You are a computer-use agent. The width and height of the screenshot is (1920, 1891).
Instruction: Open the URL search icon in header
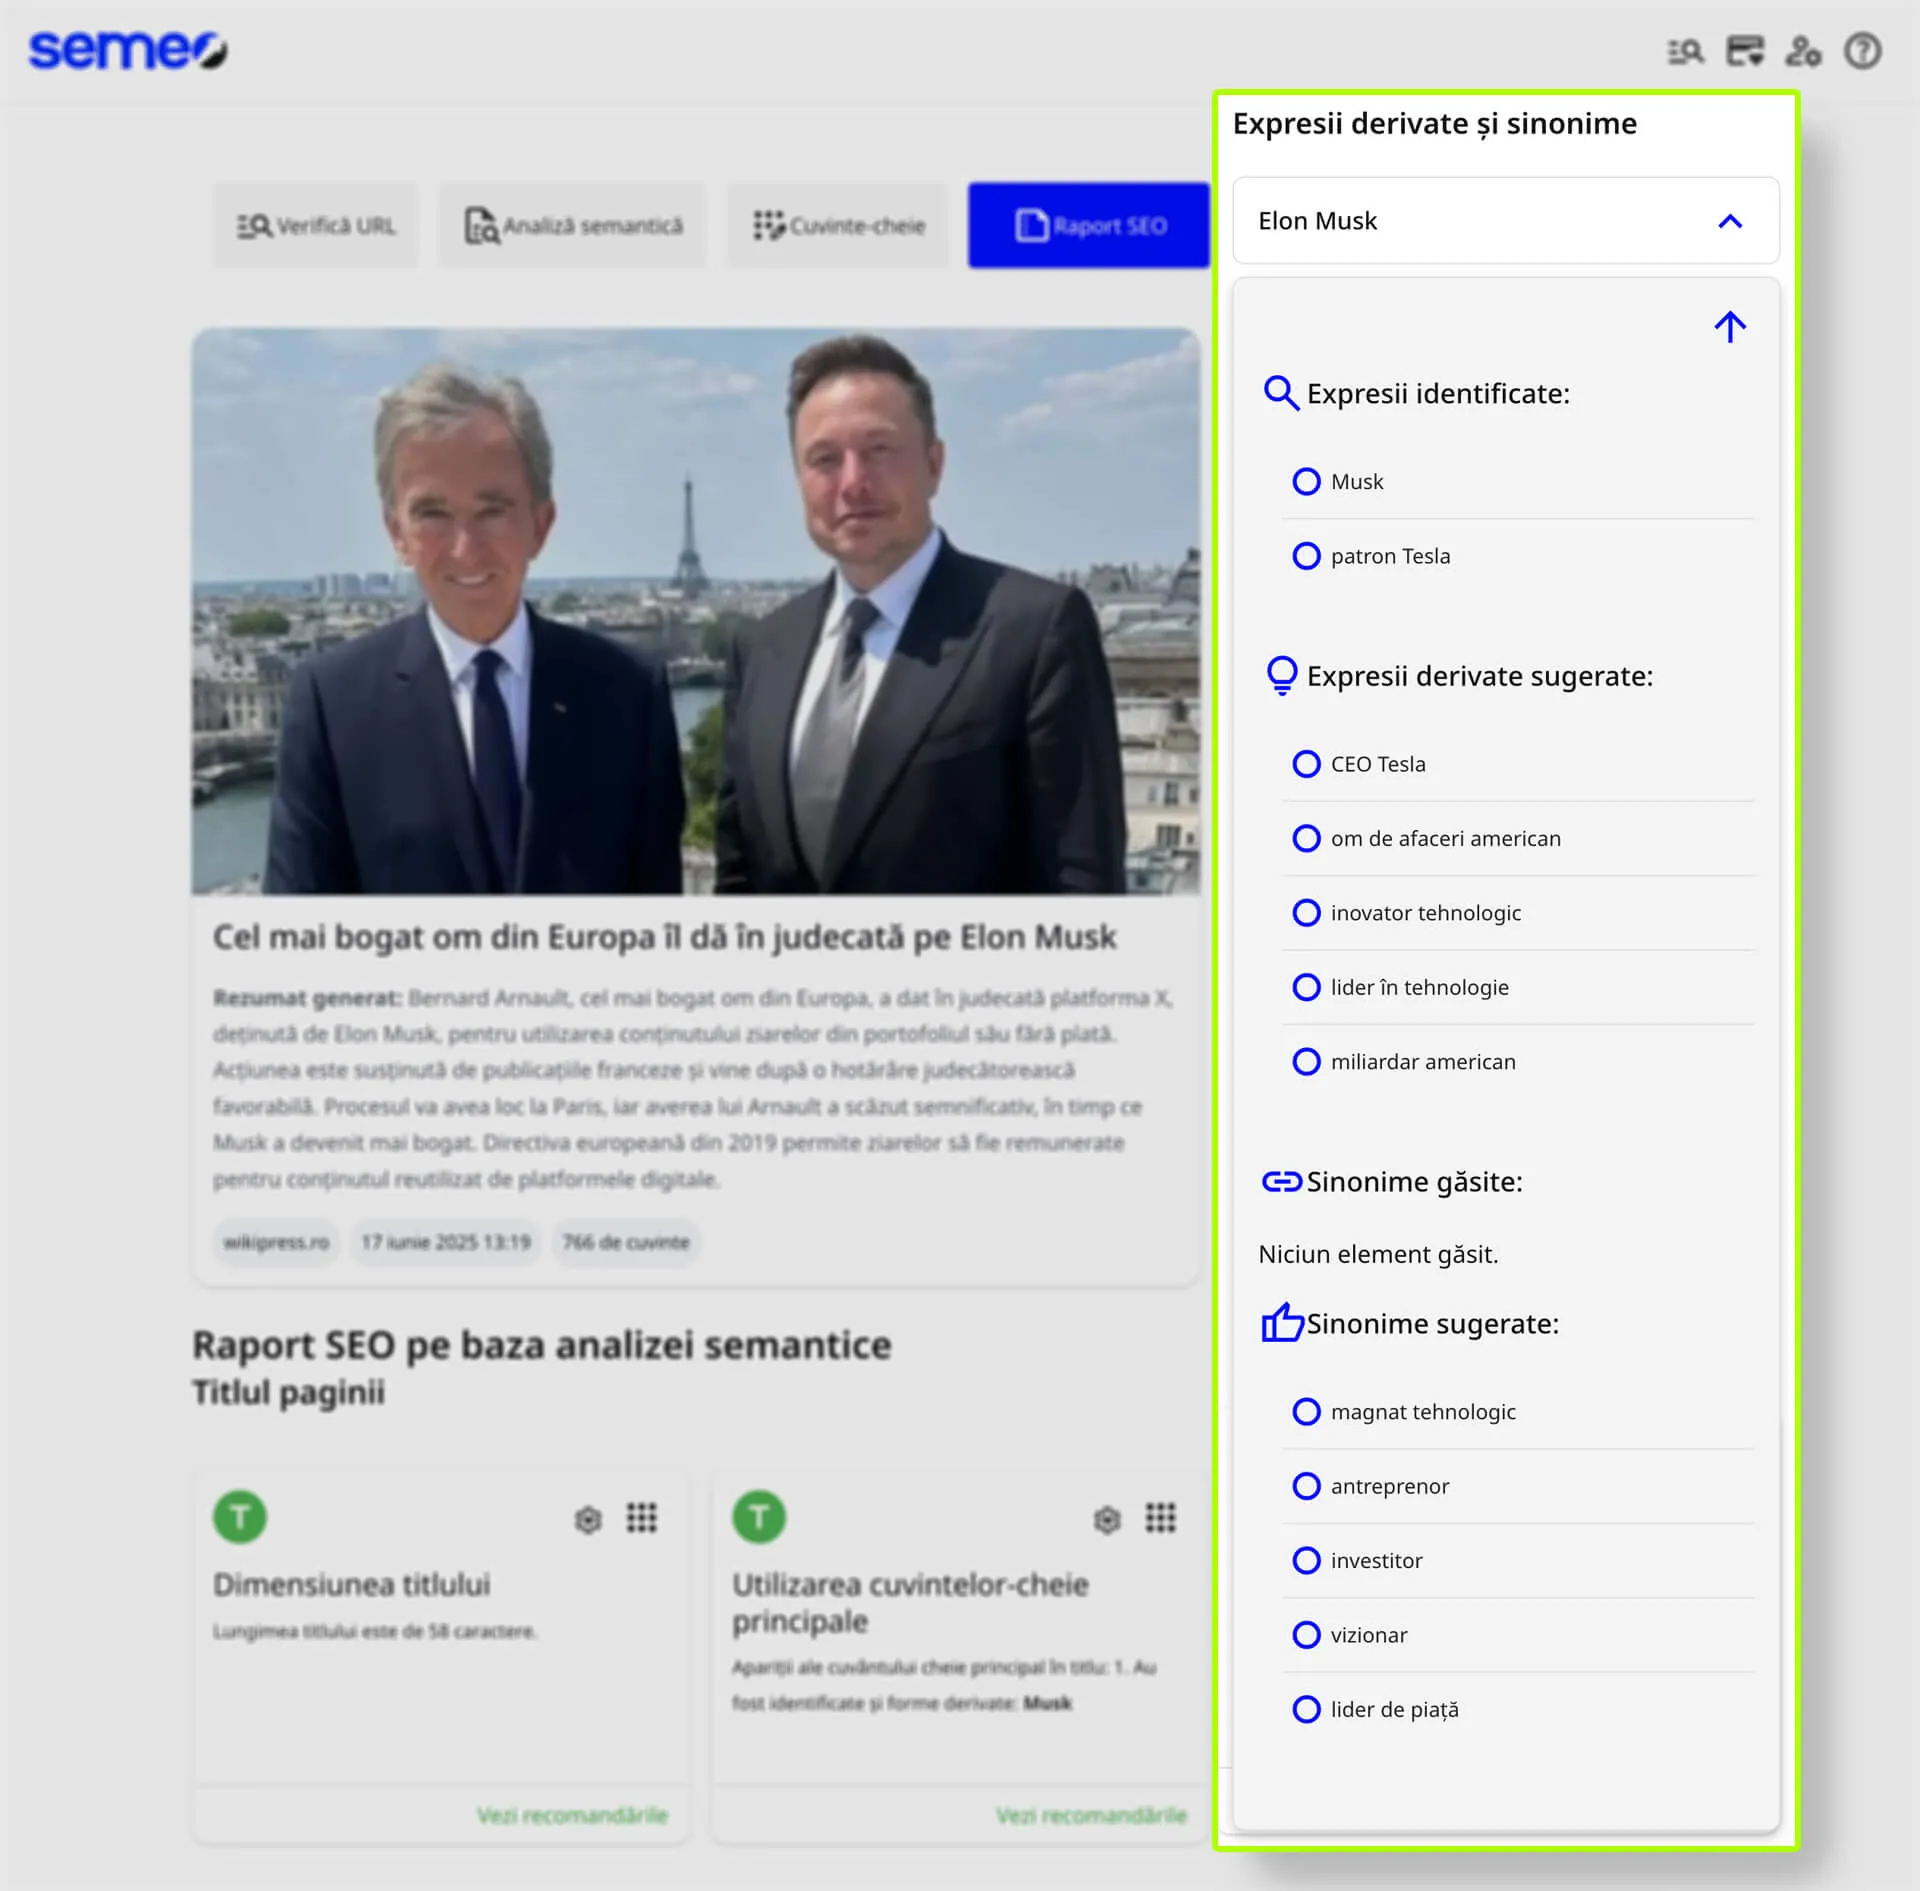point(1685,51)
